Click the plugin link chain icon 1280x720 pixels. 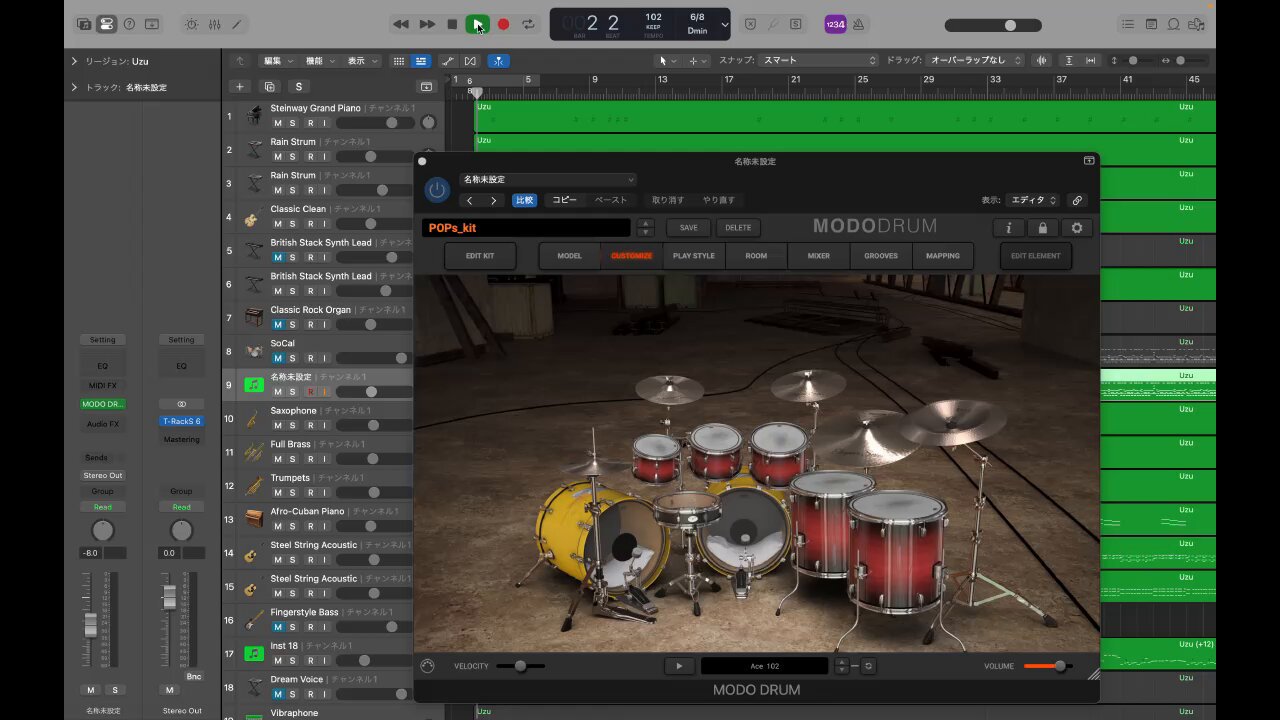(1077, 200)
